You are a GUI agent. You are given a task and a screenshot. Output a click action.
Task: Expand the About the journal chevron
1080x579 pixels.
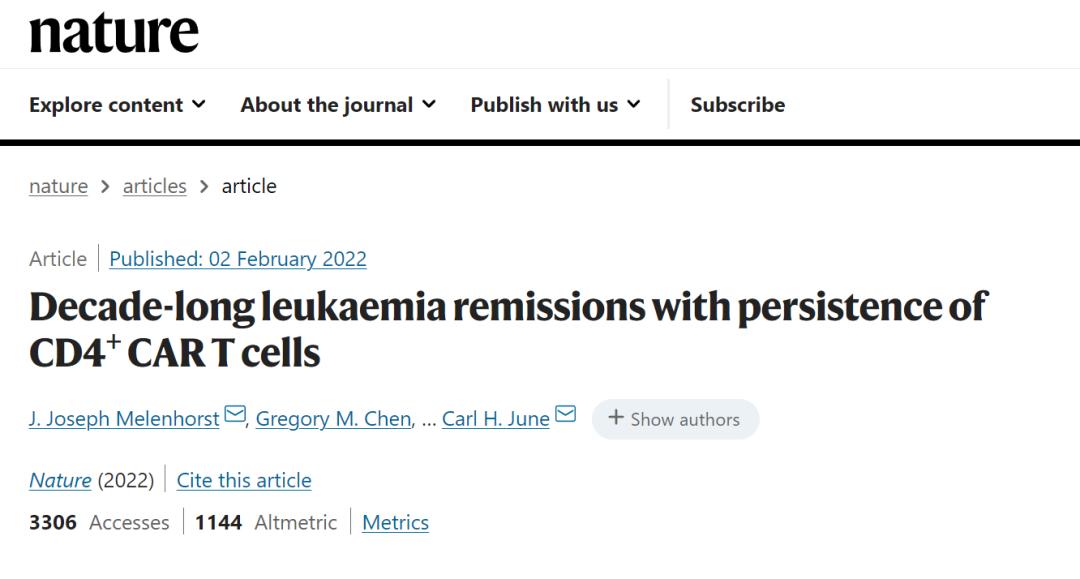tap(428, 105)
